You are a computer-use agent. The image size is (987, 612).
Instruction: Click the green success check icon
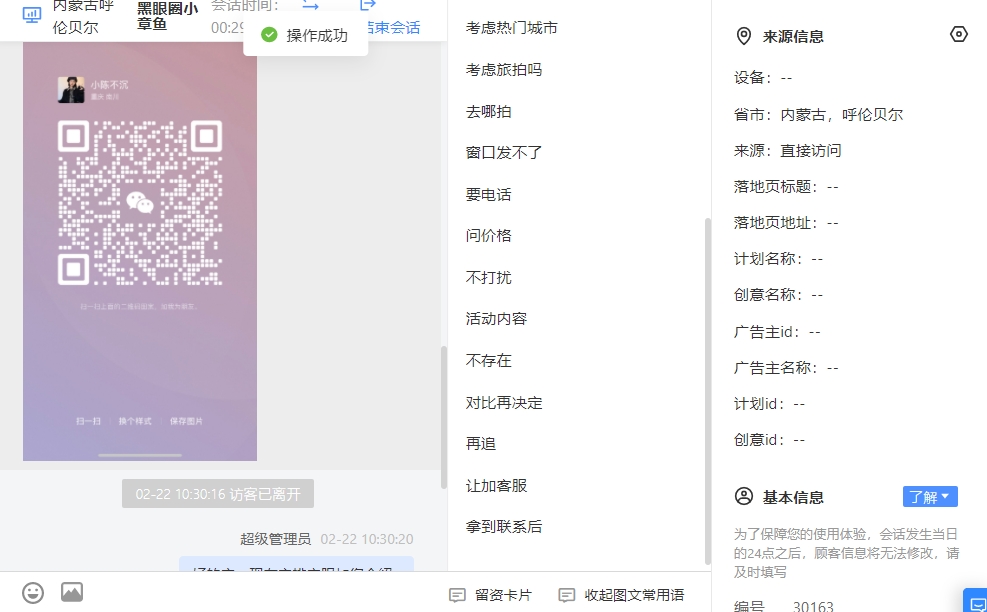click(269, 35)
